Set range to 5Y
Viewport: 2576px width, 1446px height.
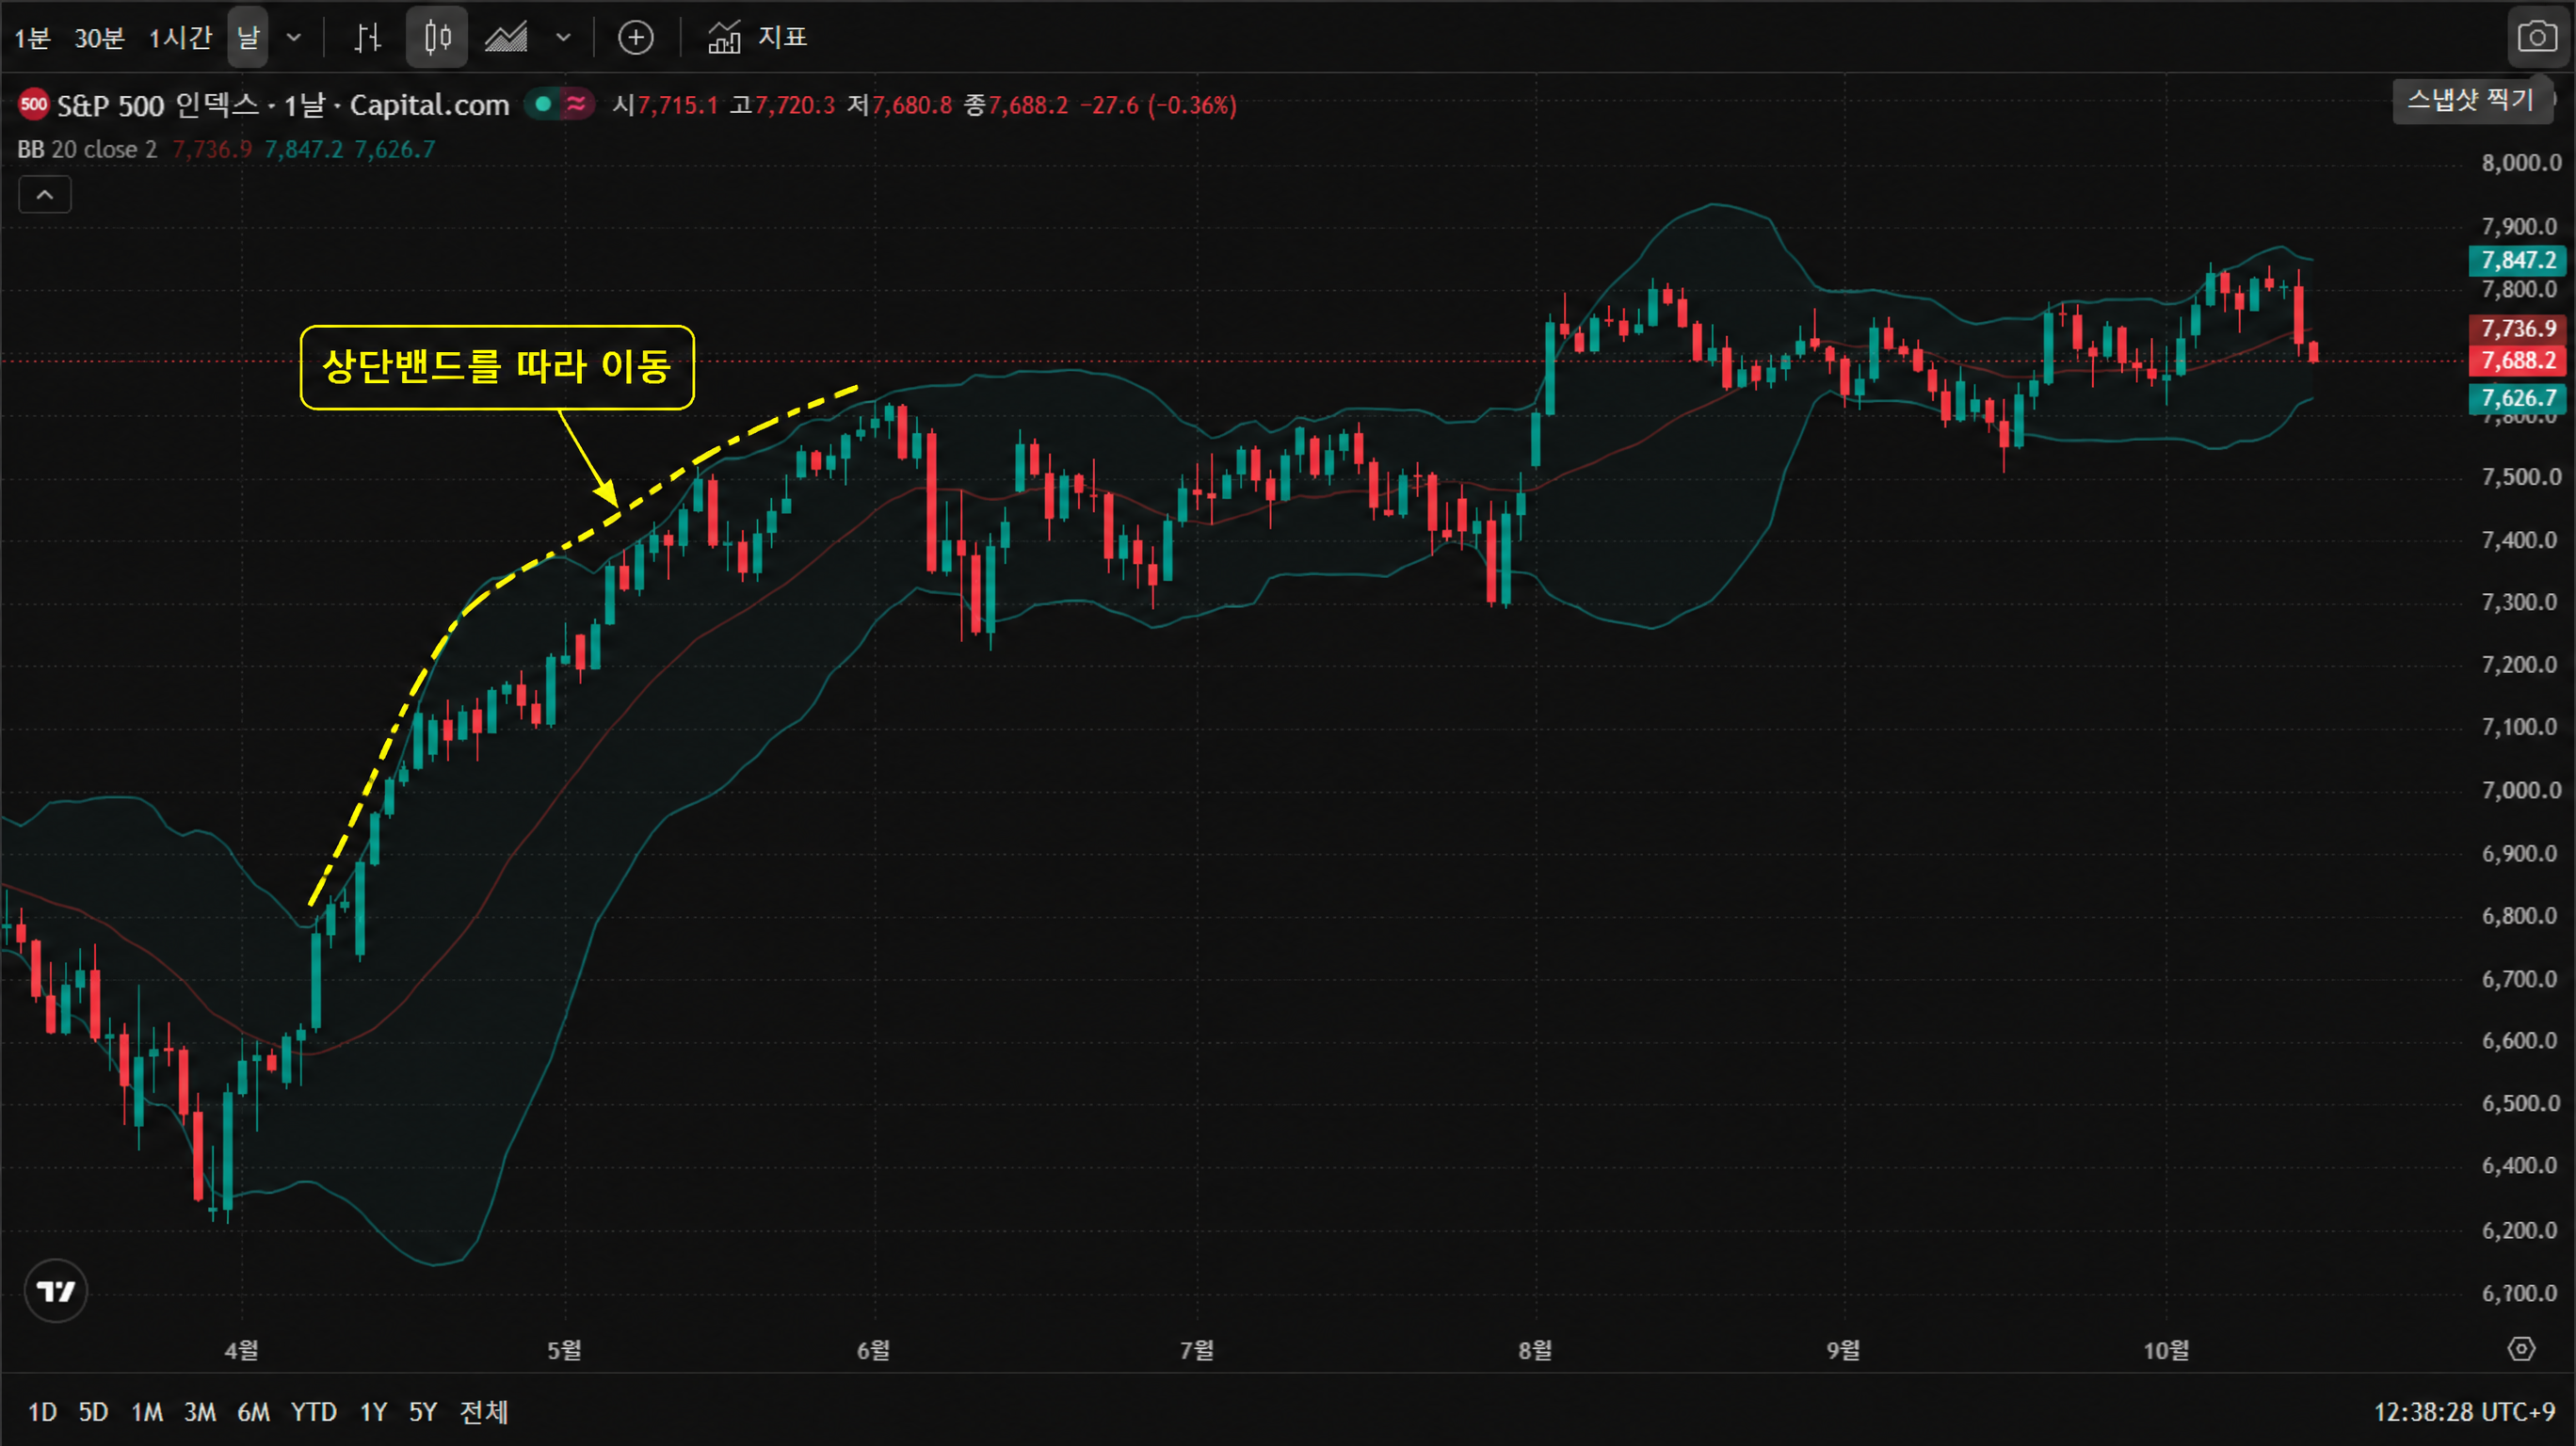click(423, 1411)
